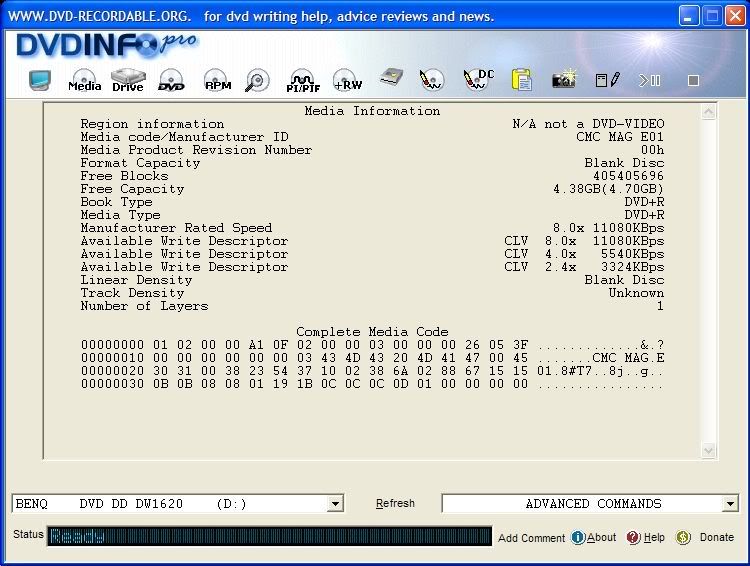Click the scroll down arrow in info panel
Screen dimensions: 750x566
point(708,450)
